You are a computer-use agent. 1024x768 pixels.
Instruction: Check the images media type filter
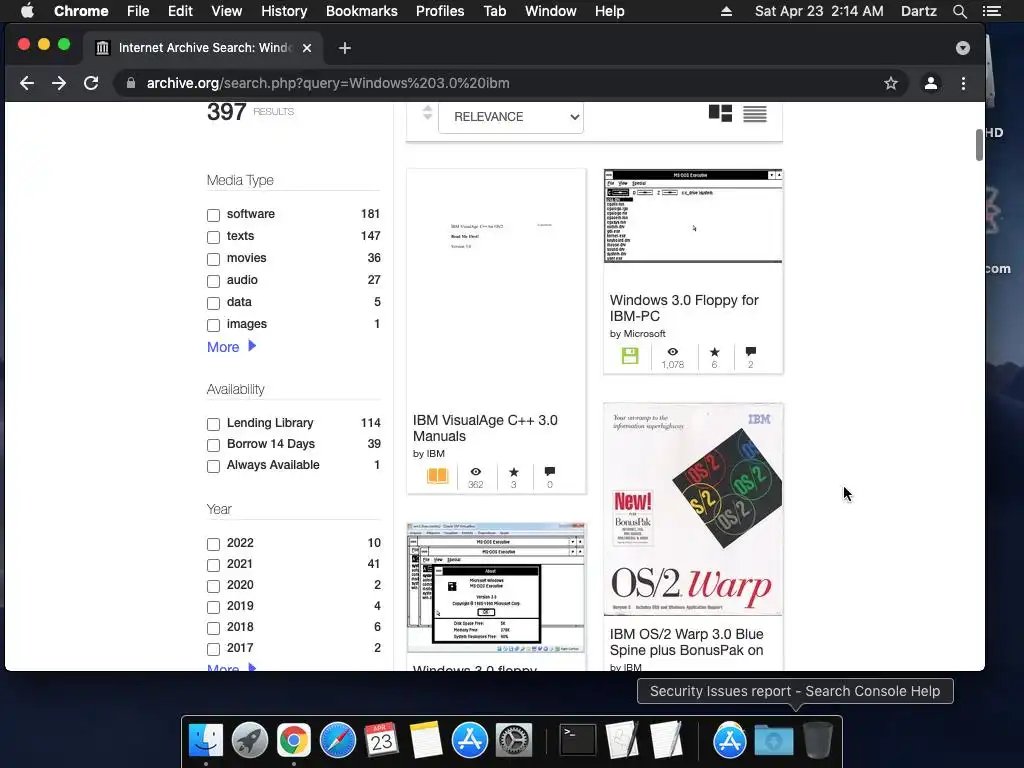coord(214,325)
